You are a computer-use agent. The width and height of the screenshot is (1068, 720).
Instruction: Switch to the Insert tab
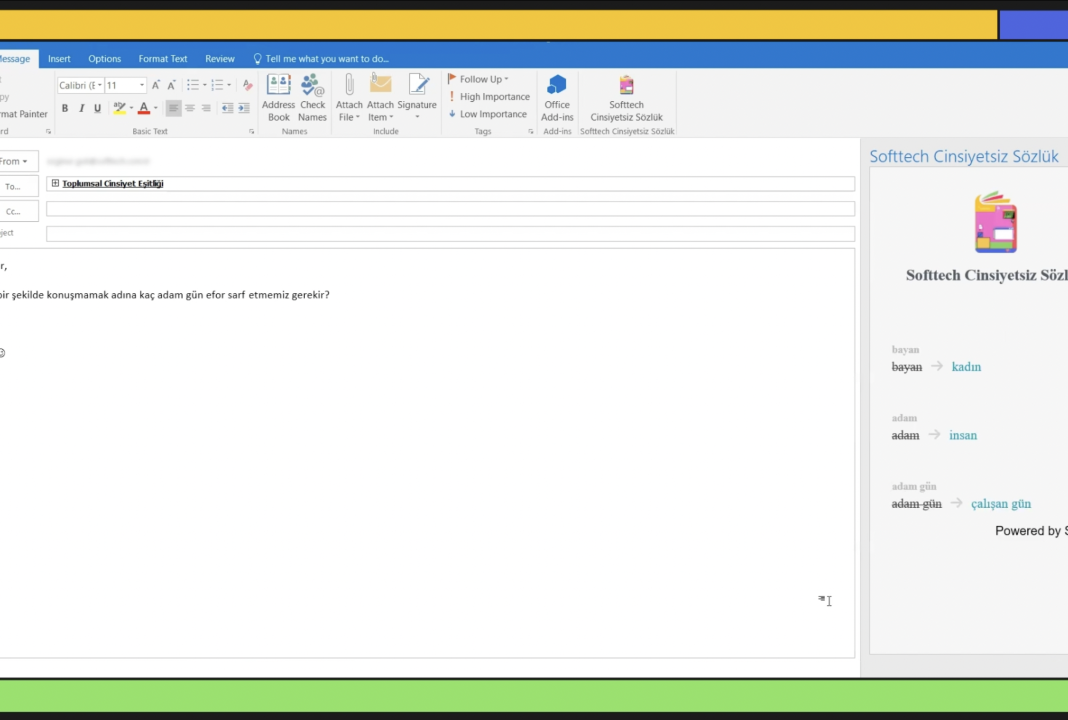point(59,59)
